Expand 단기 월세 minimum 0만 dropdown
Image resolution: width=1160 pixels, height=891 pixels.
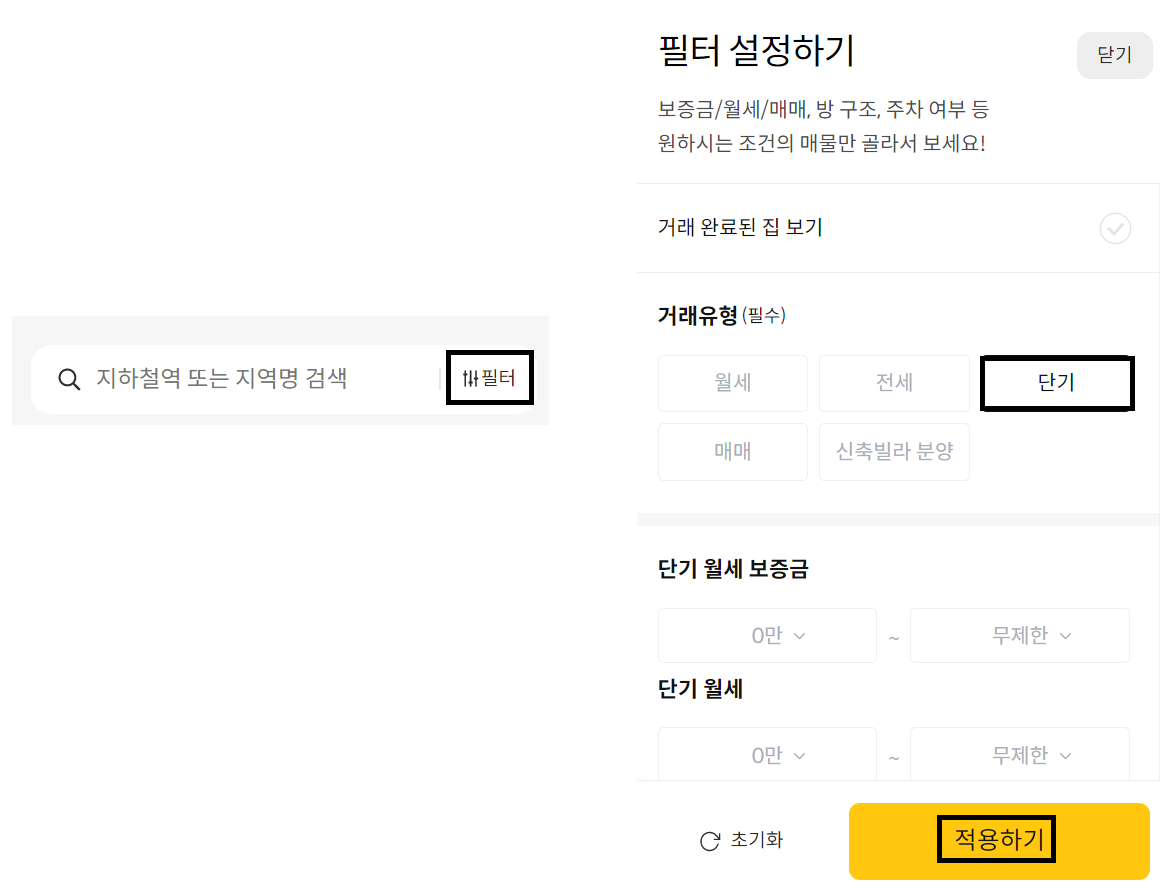(767, 755)
